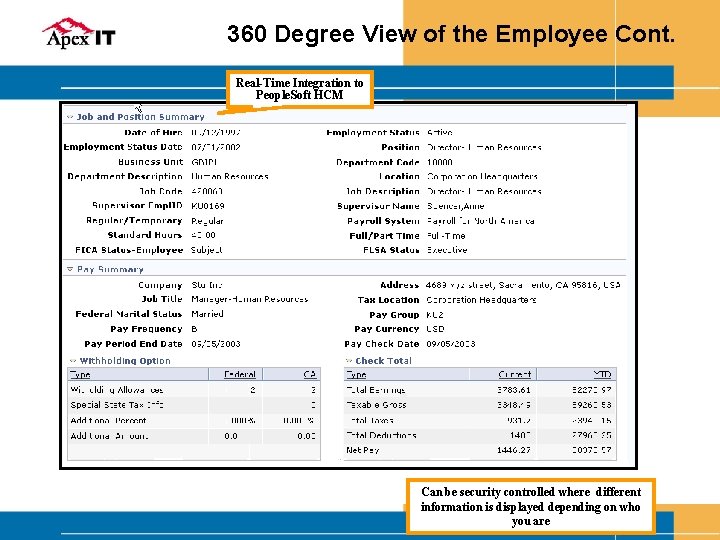
Task: Click the Apex IT logo
Action: (x=79, y=33)
